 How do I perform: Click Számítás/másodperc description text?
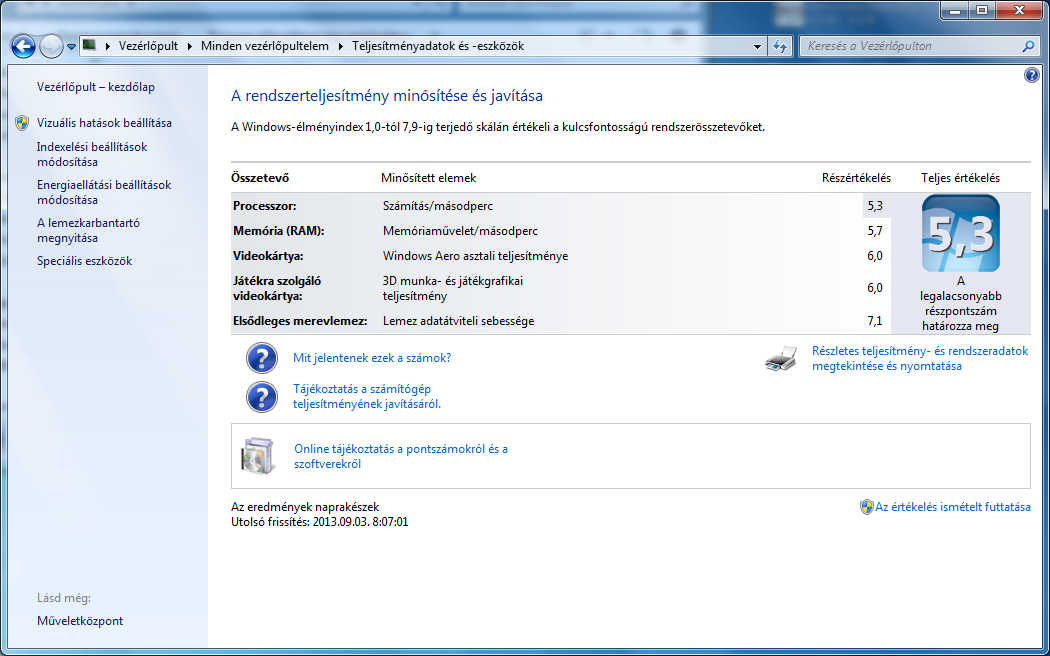pyautogui.click(x=438, y=206)
